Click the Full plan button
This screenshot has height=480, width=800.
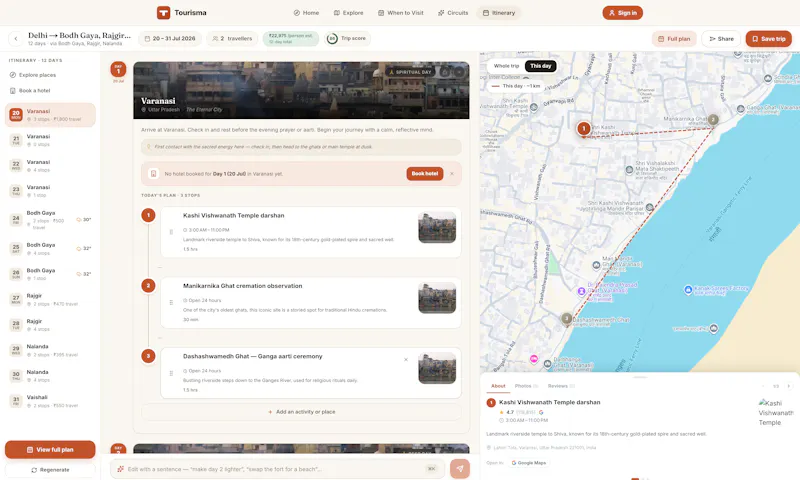(674, 39)
